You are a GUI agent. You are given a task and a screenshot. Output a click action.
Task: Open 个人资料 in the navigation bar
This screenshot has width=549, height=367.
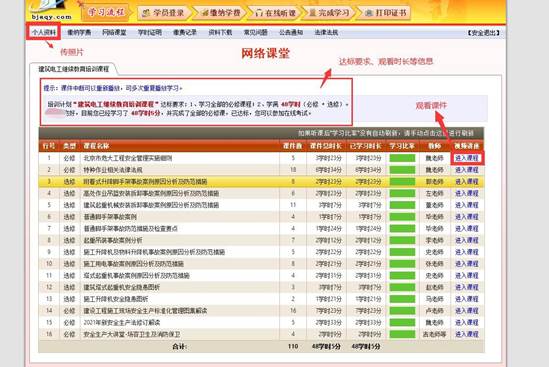pyautogui.click(x=44, y=33)
